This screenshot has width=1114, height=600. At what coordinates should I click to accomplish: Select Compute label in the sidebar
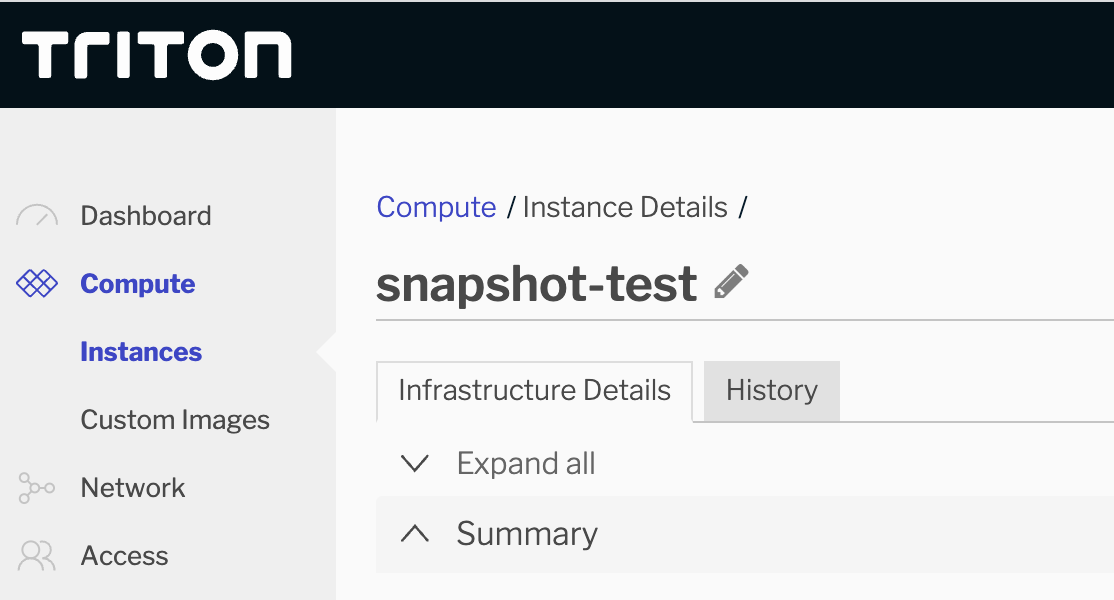(138, 284)
